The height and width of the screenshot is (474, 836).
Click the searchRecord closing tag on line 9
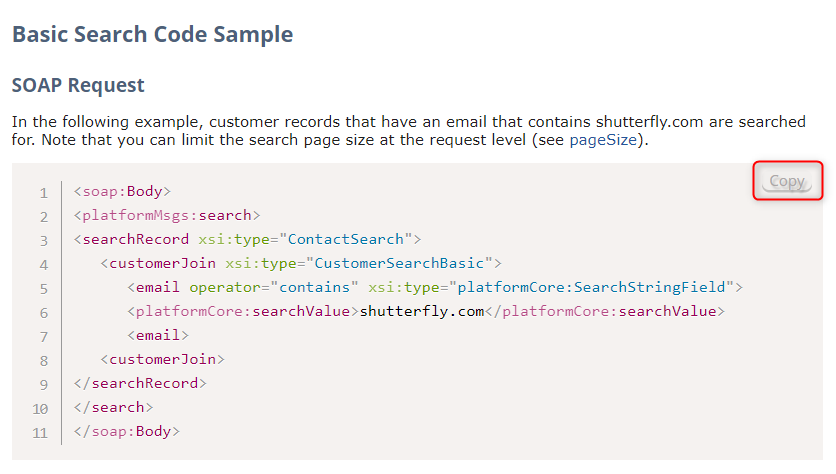coord(140,383)
